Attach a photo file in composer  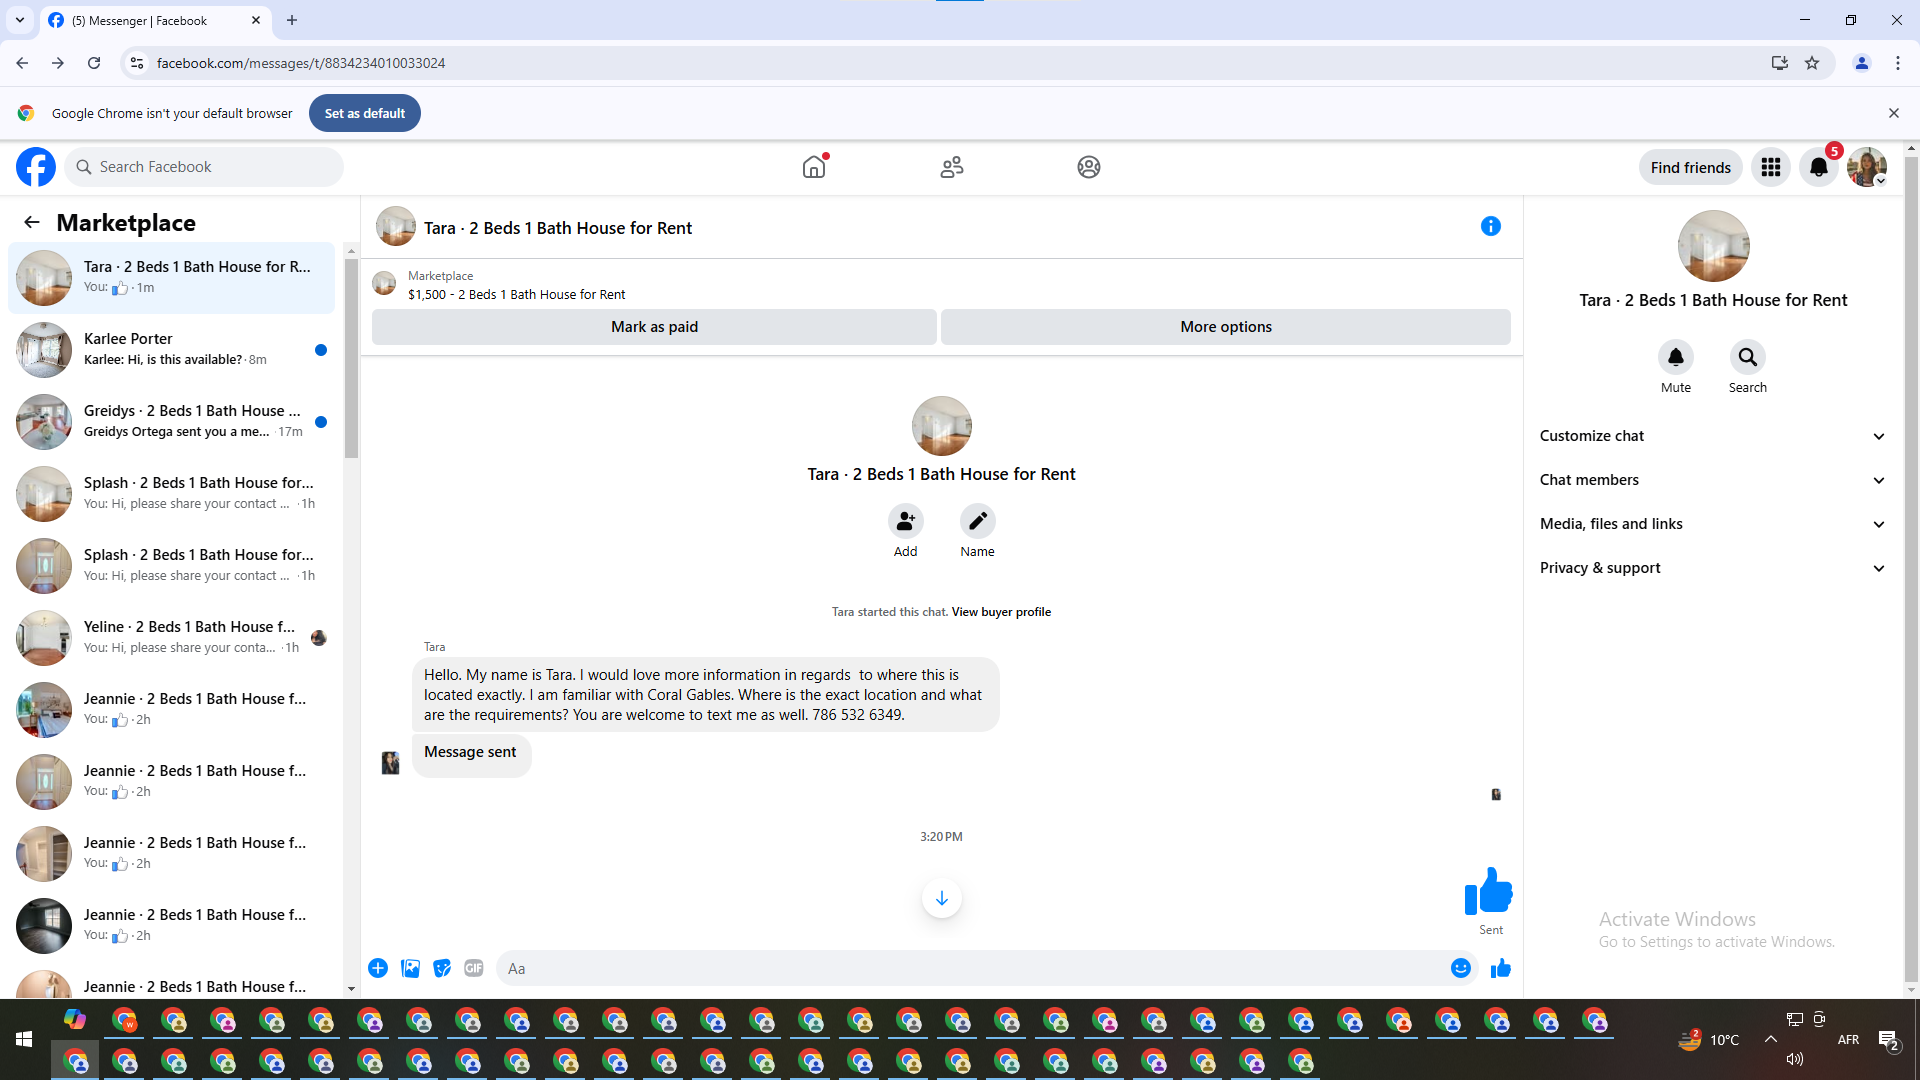pos(410,968)
